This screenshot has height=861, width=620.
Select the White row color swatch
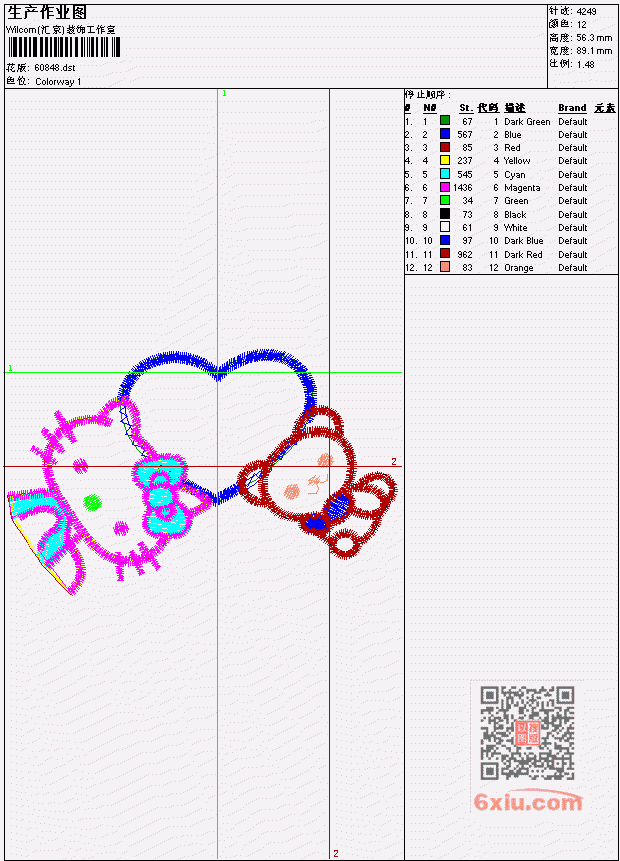tap(445, 227)
